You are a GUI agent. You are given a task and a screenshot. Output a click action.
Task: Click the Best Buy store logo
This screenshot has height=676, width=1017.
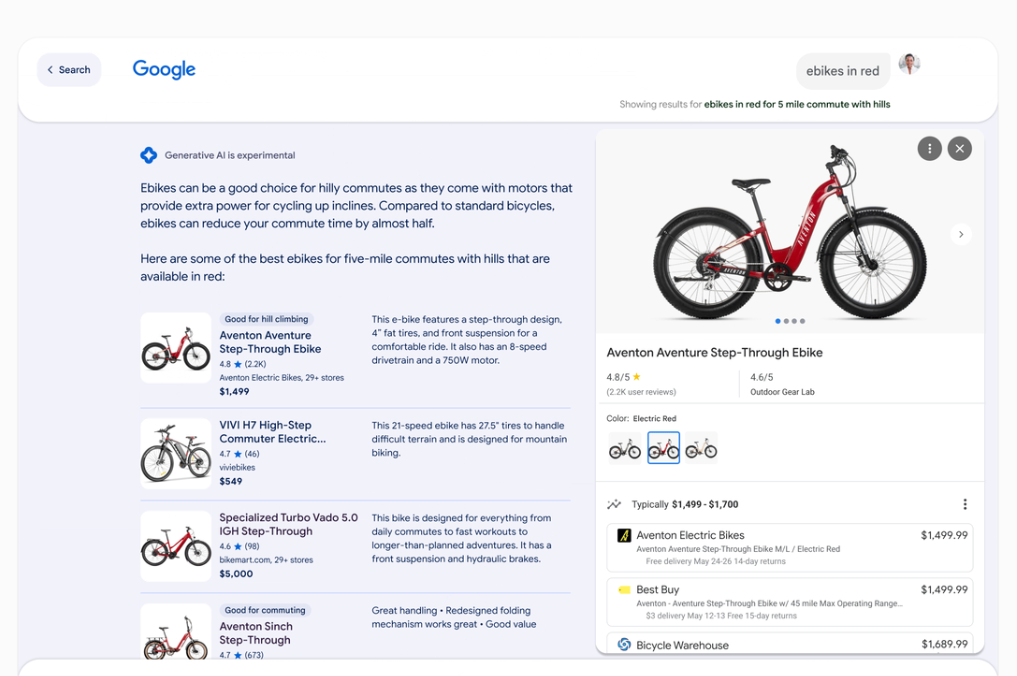(x=624, y=590)
